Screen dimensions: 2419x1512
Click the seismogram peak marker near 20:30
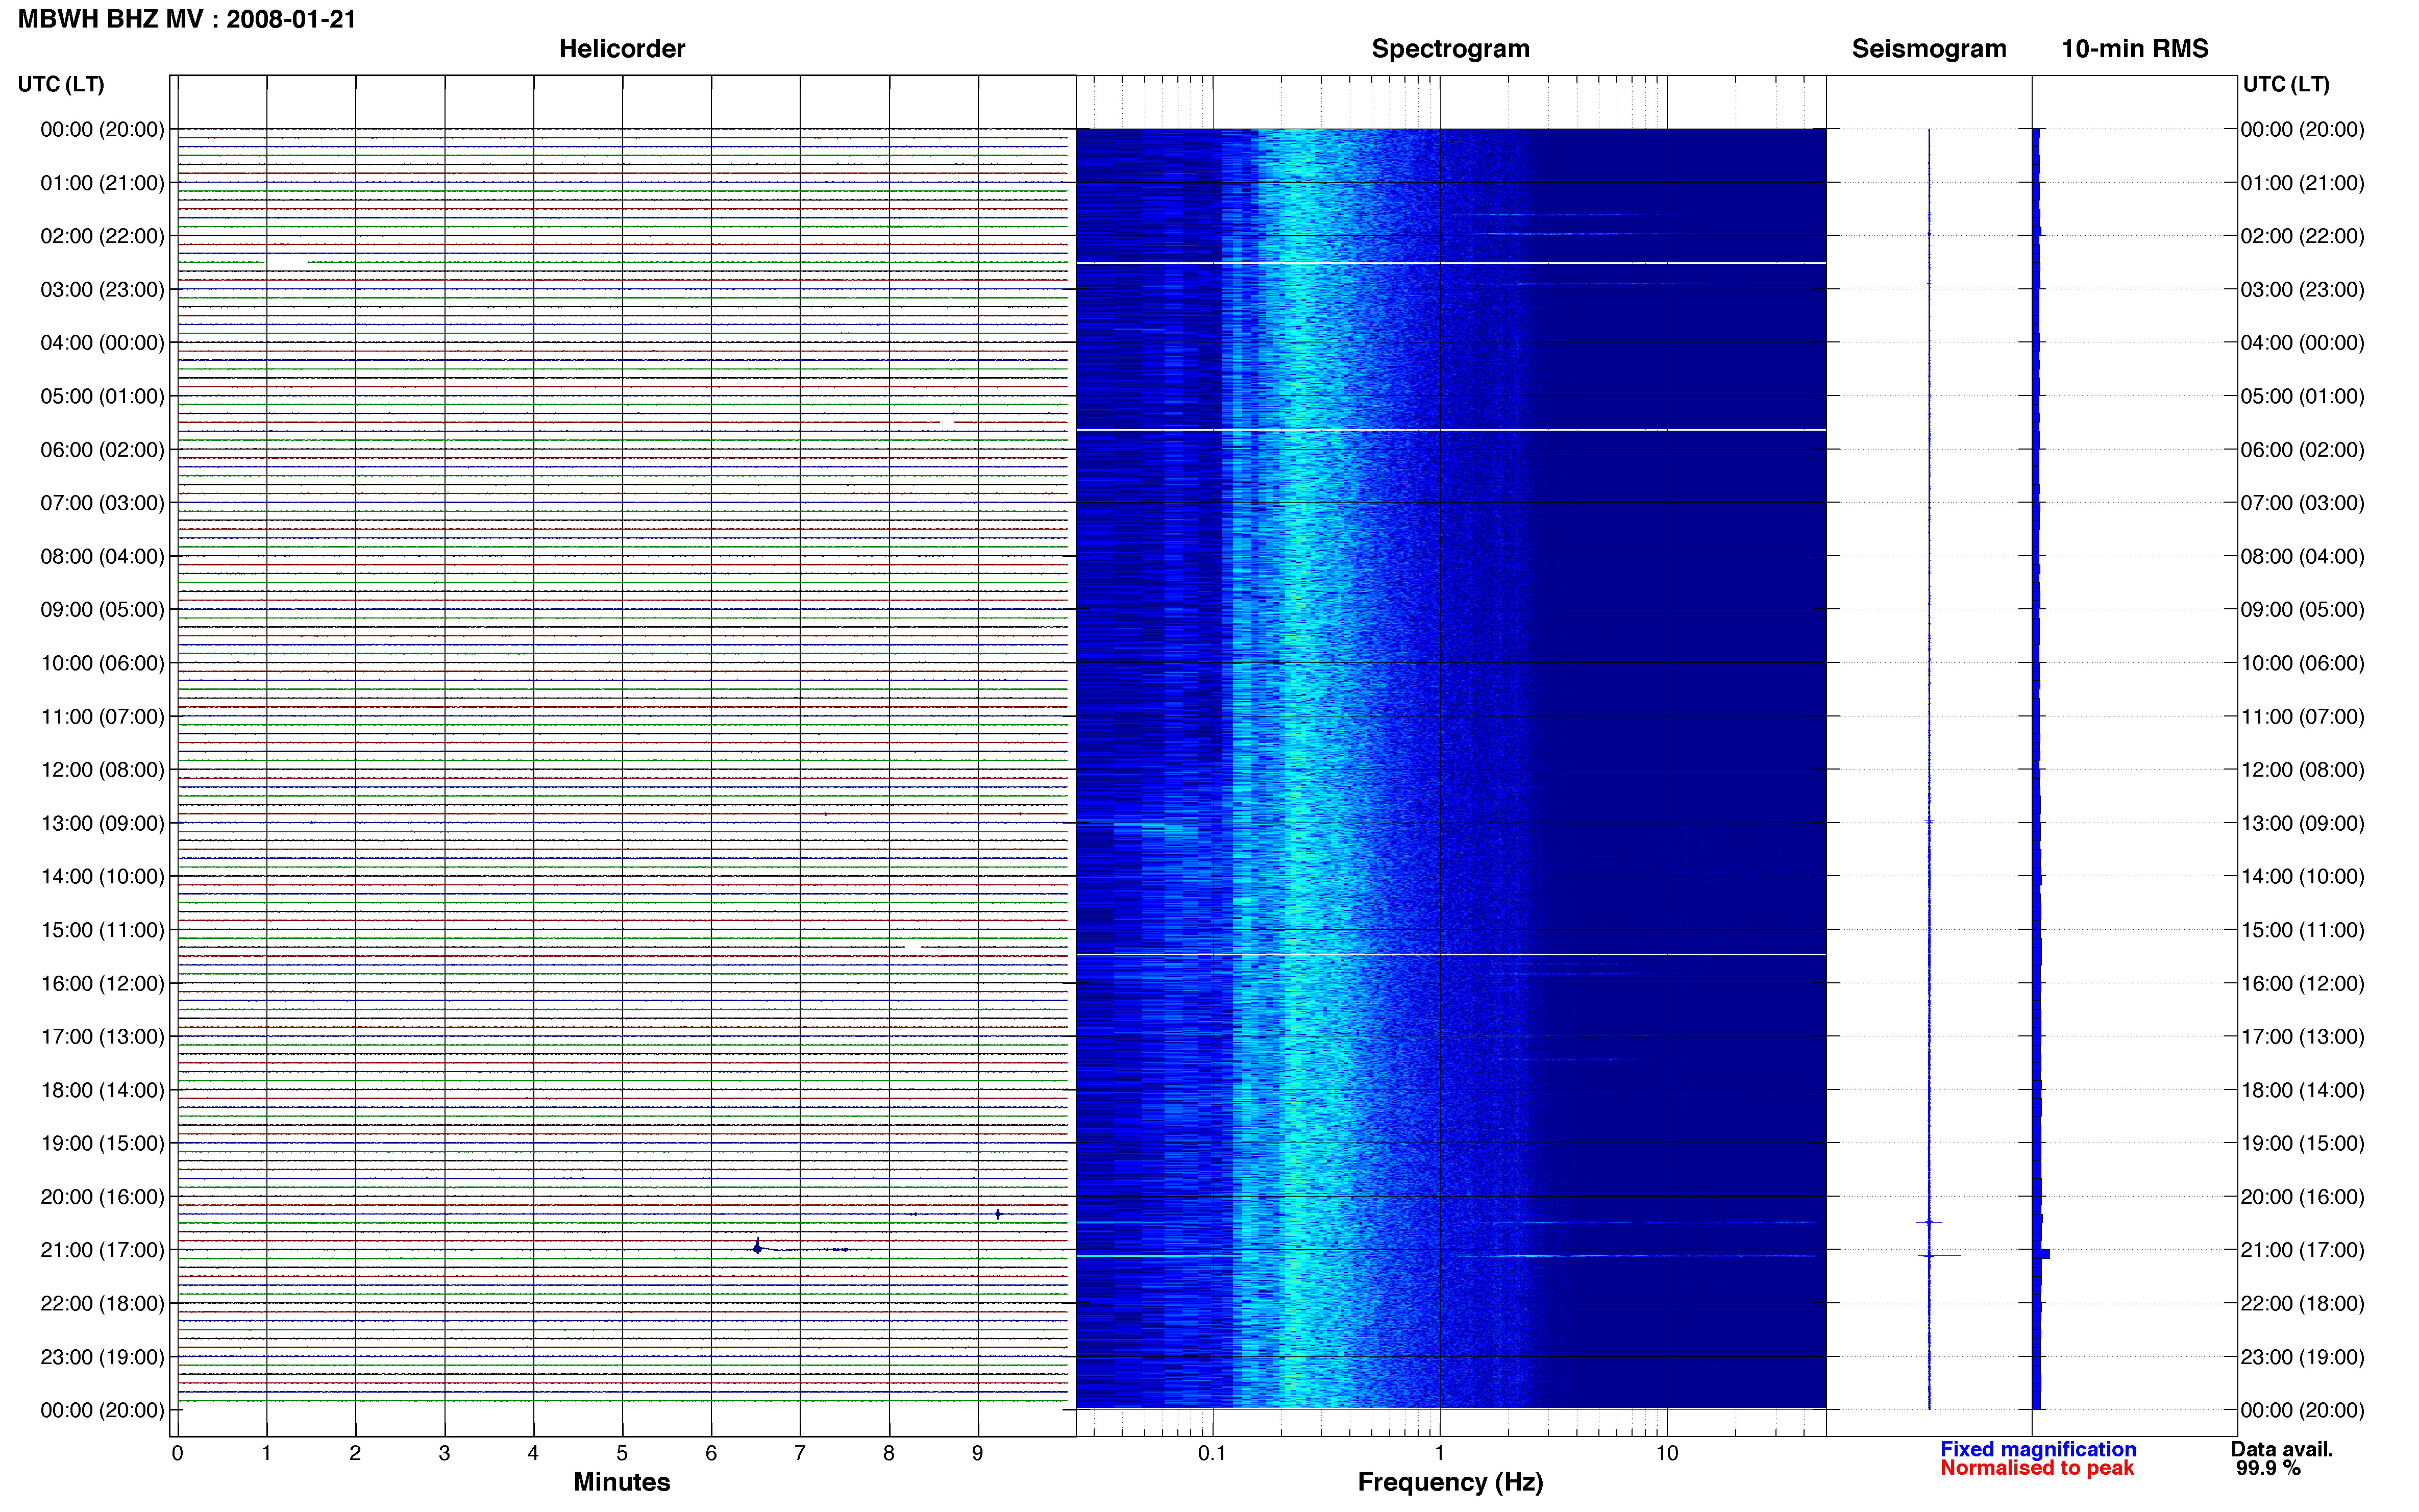point(1929,1222)
